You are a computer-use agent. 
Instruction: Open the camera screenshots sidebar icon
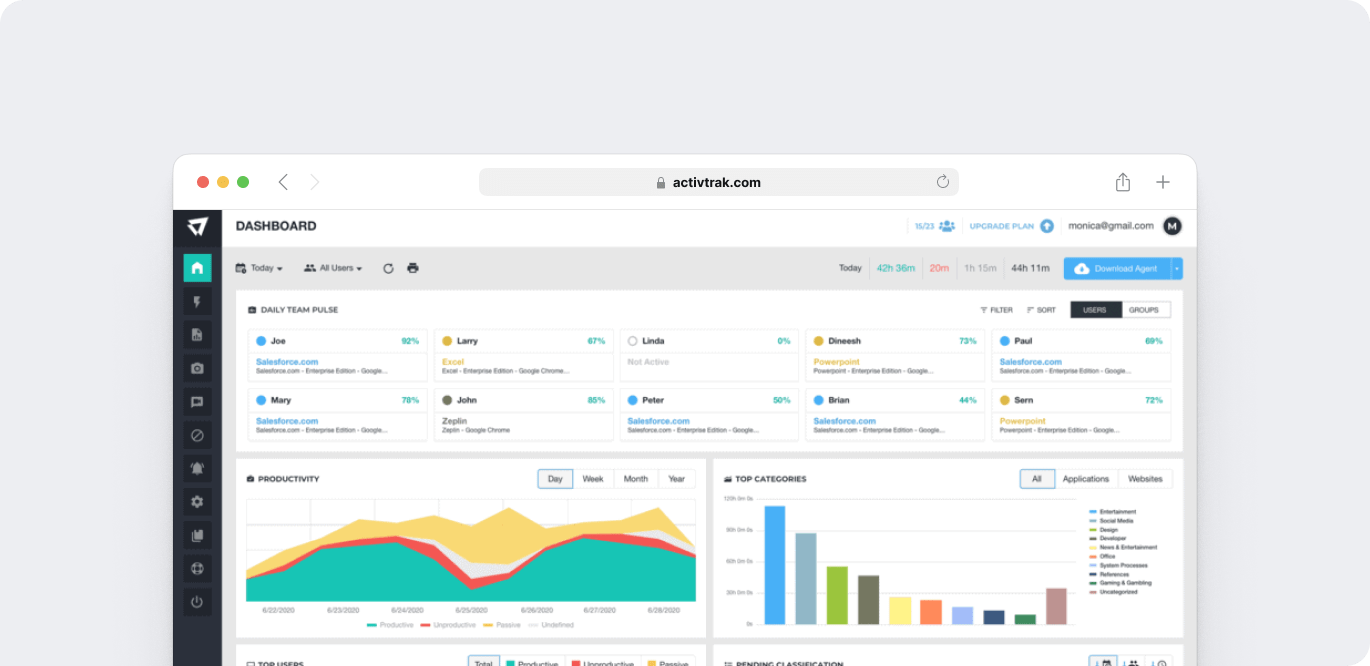coord(197,368)
